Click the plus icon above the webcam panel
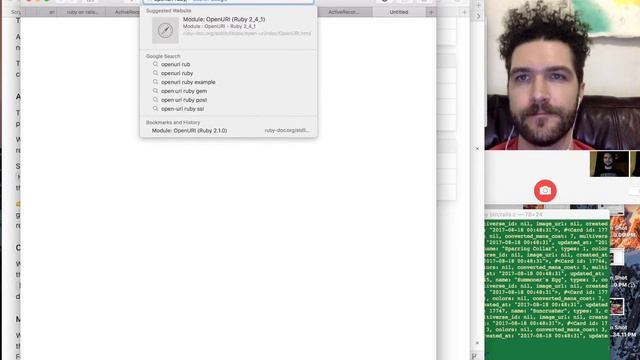The height and width of the screenshot is (360, 640). [x=478, y=5]
